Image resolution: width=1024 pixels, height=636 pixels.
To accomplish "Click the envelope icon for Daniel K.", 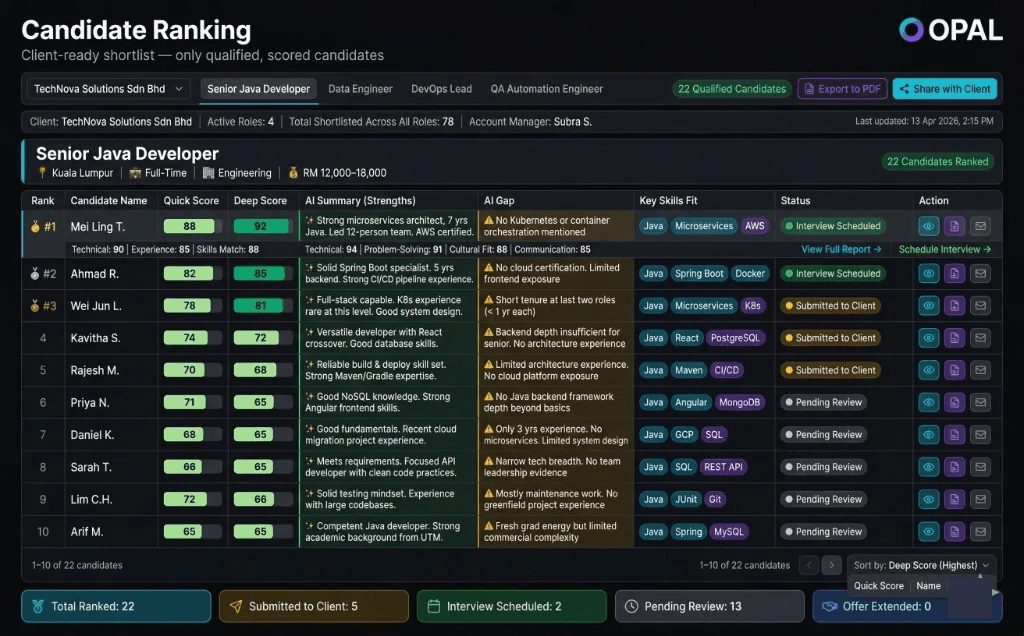I will pos(980,435).
